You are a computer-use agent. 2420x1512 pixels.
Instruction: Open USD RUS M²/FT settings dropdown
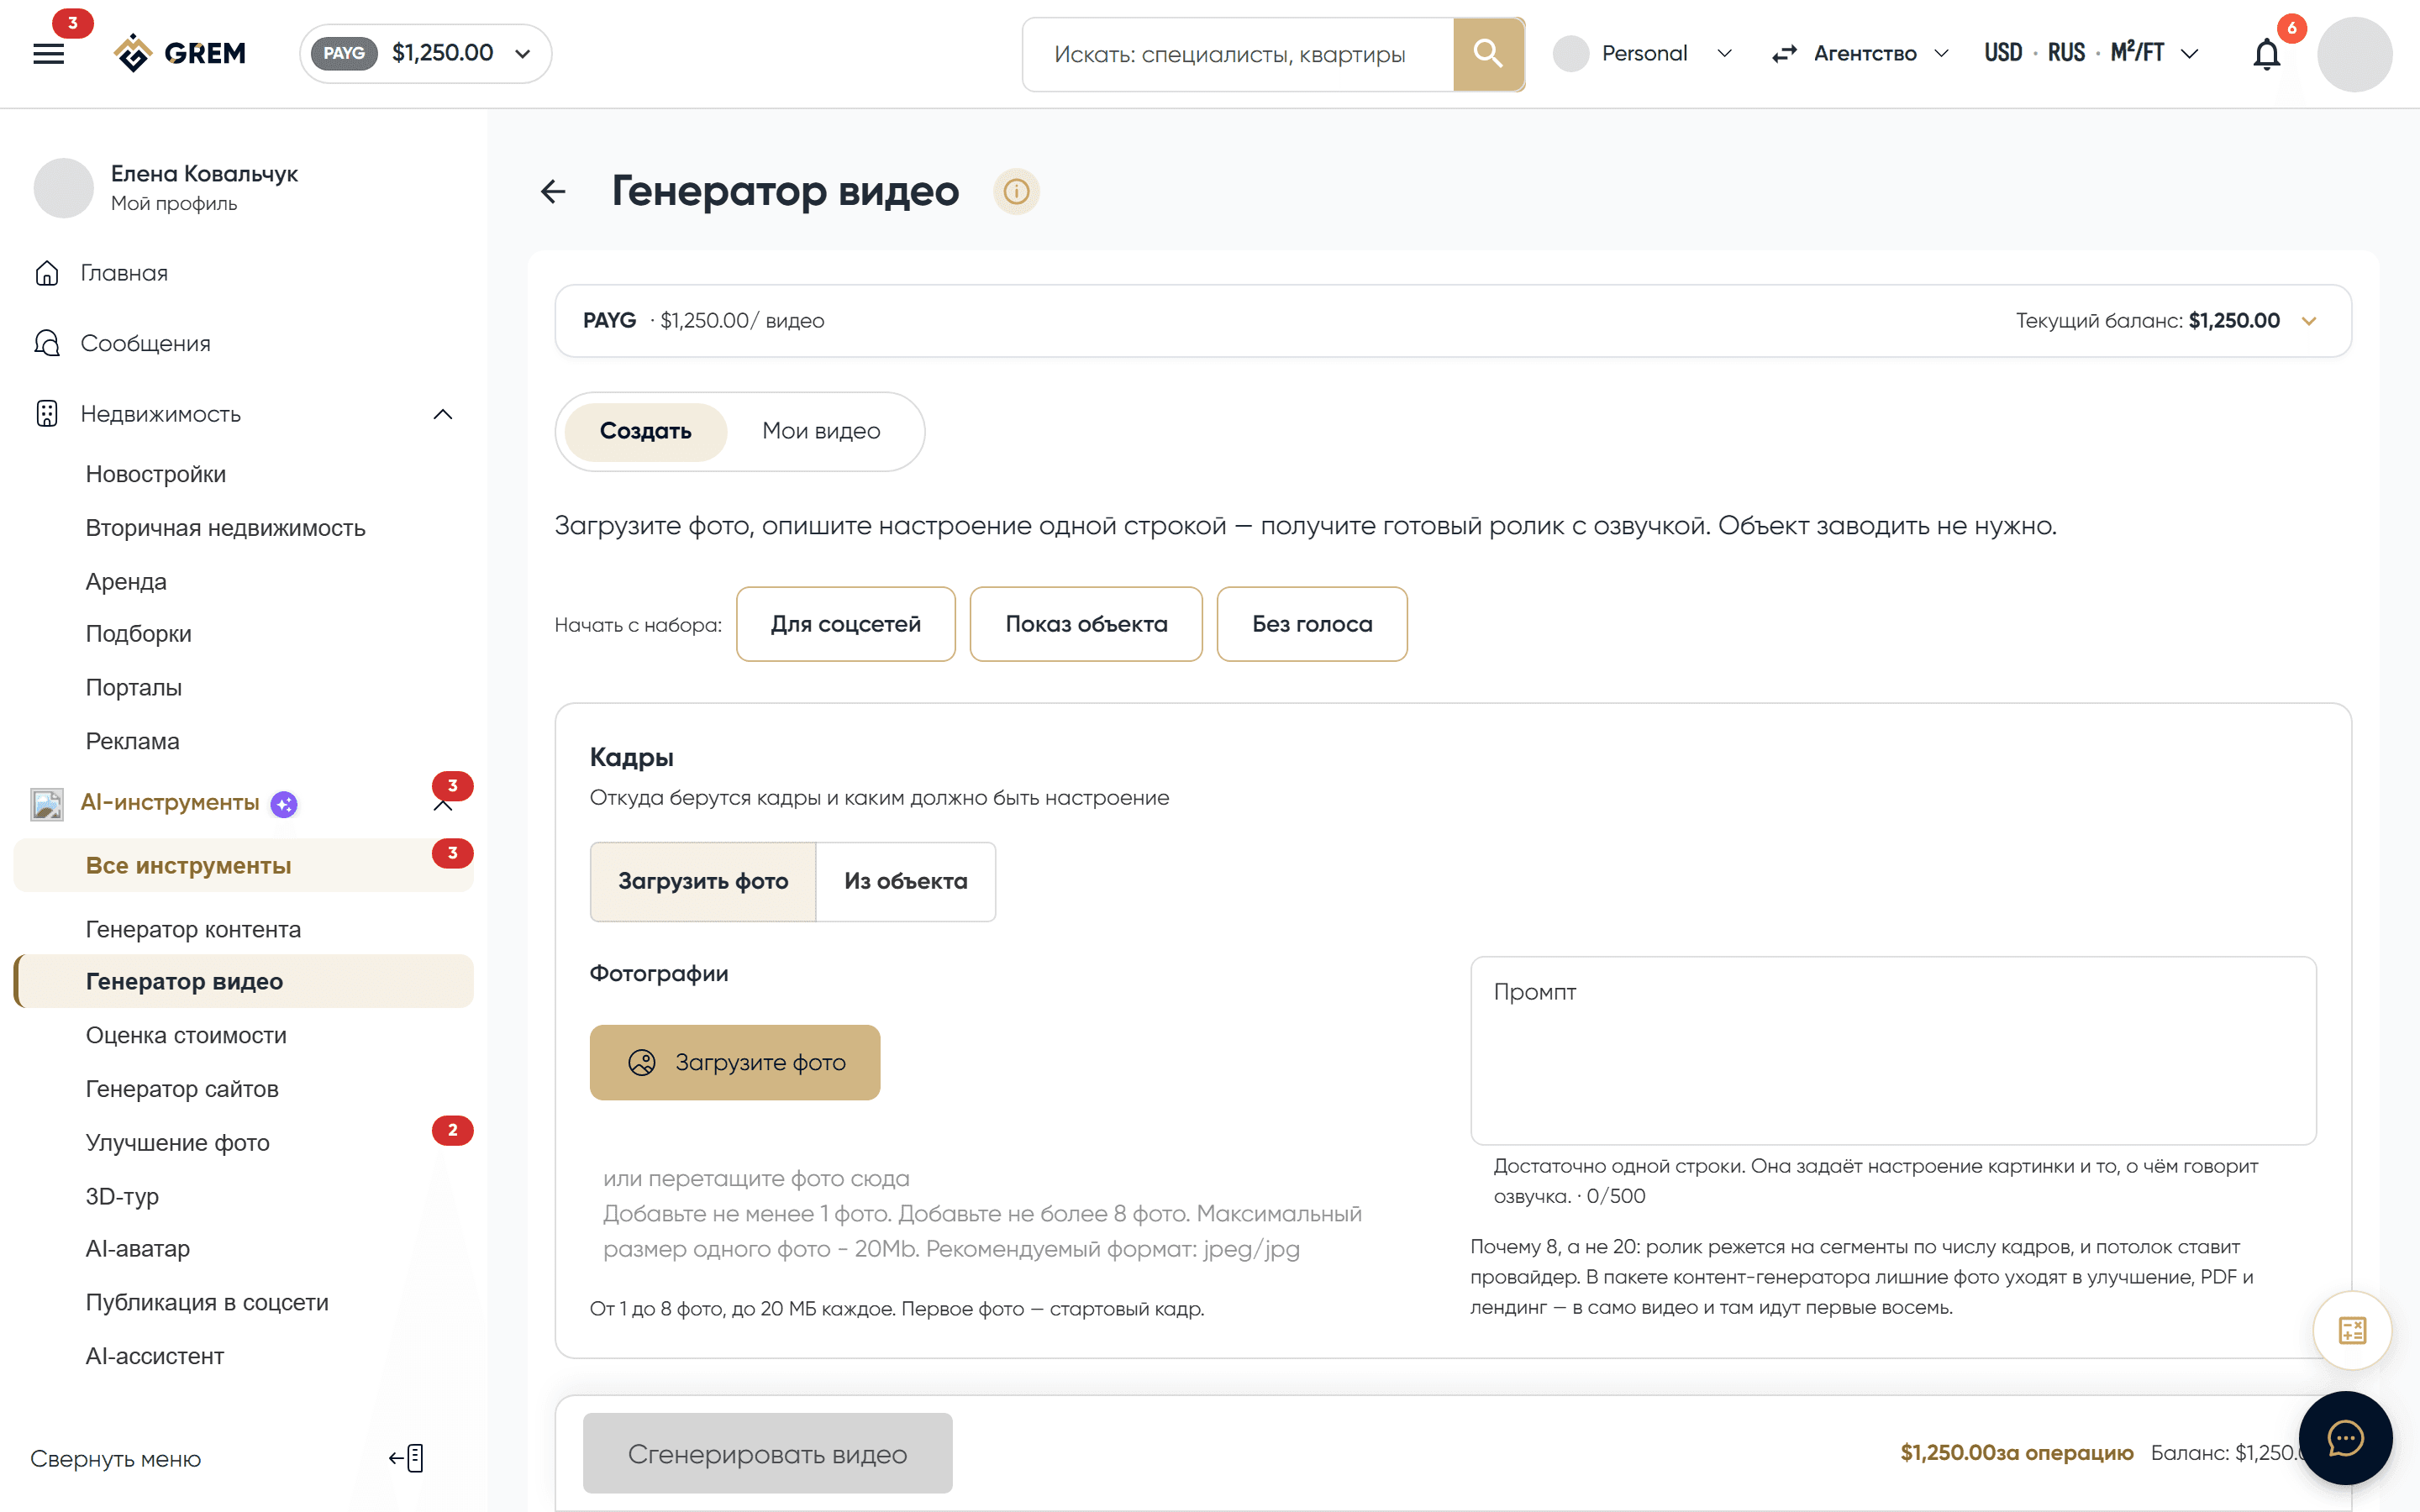pos(2092,53)
